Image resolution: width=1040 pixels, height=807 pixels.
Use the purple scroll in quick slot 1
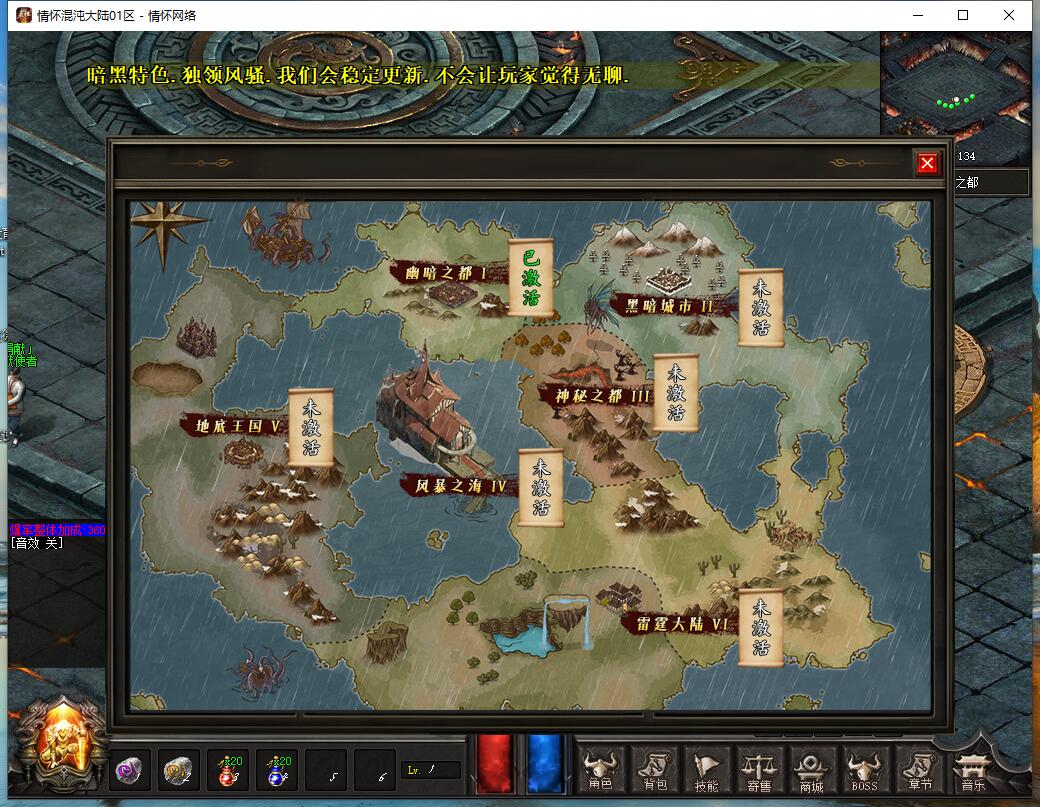pyautogui.click(x=129, y=770)
